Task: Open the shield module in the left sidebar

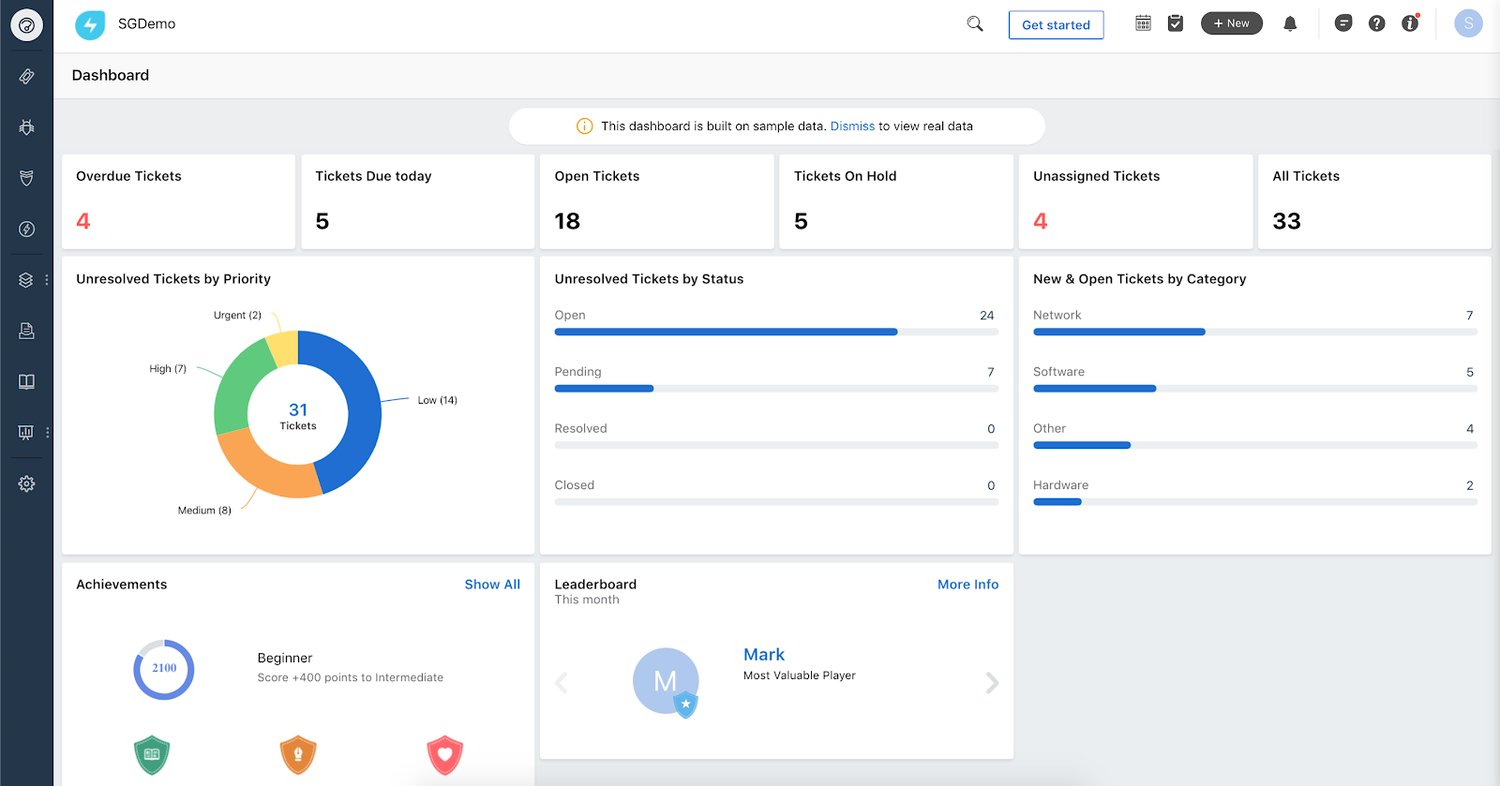Action: [27, 178]
